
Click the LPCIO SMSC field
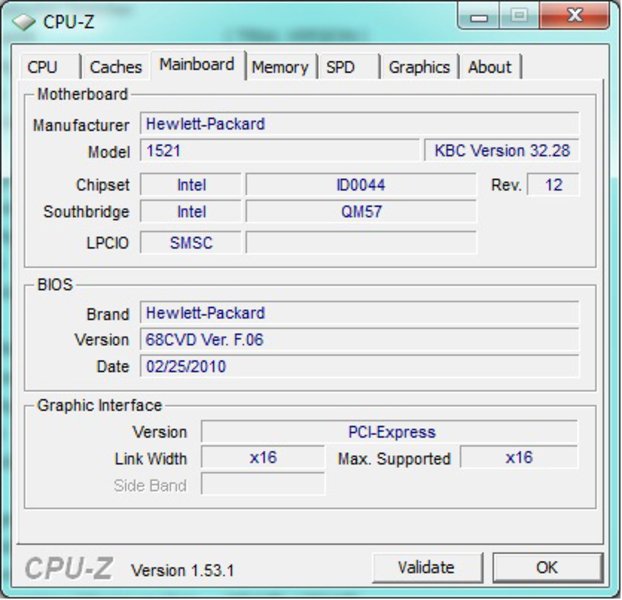(191, 242)
